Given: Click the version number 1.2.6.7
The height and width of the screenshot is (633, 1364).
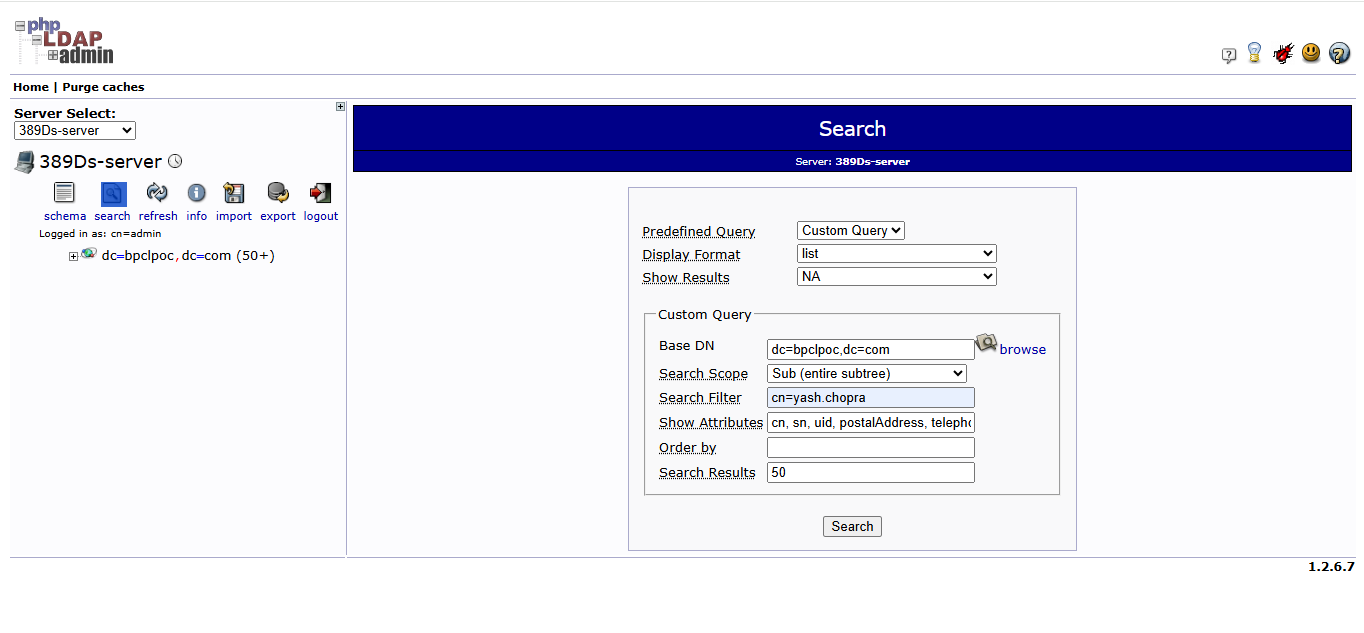Looking at the screenshot, I should coord(1331,567).
